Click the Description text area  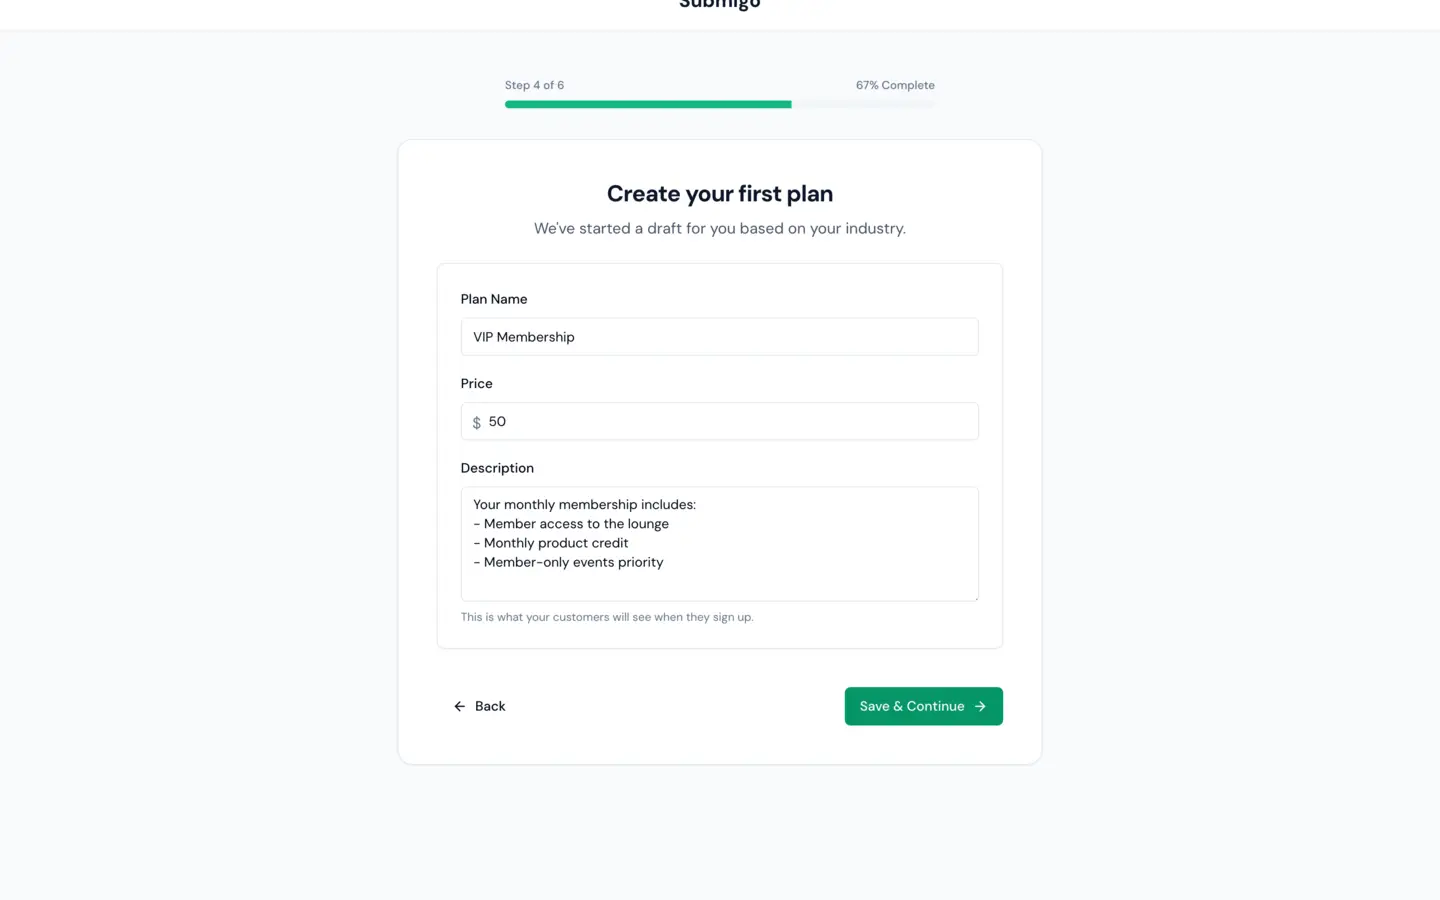pyautogui.click(x=719, y=544)
